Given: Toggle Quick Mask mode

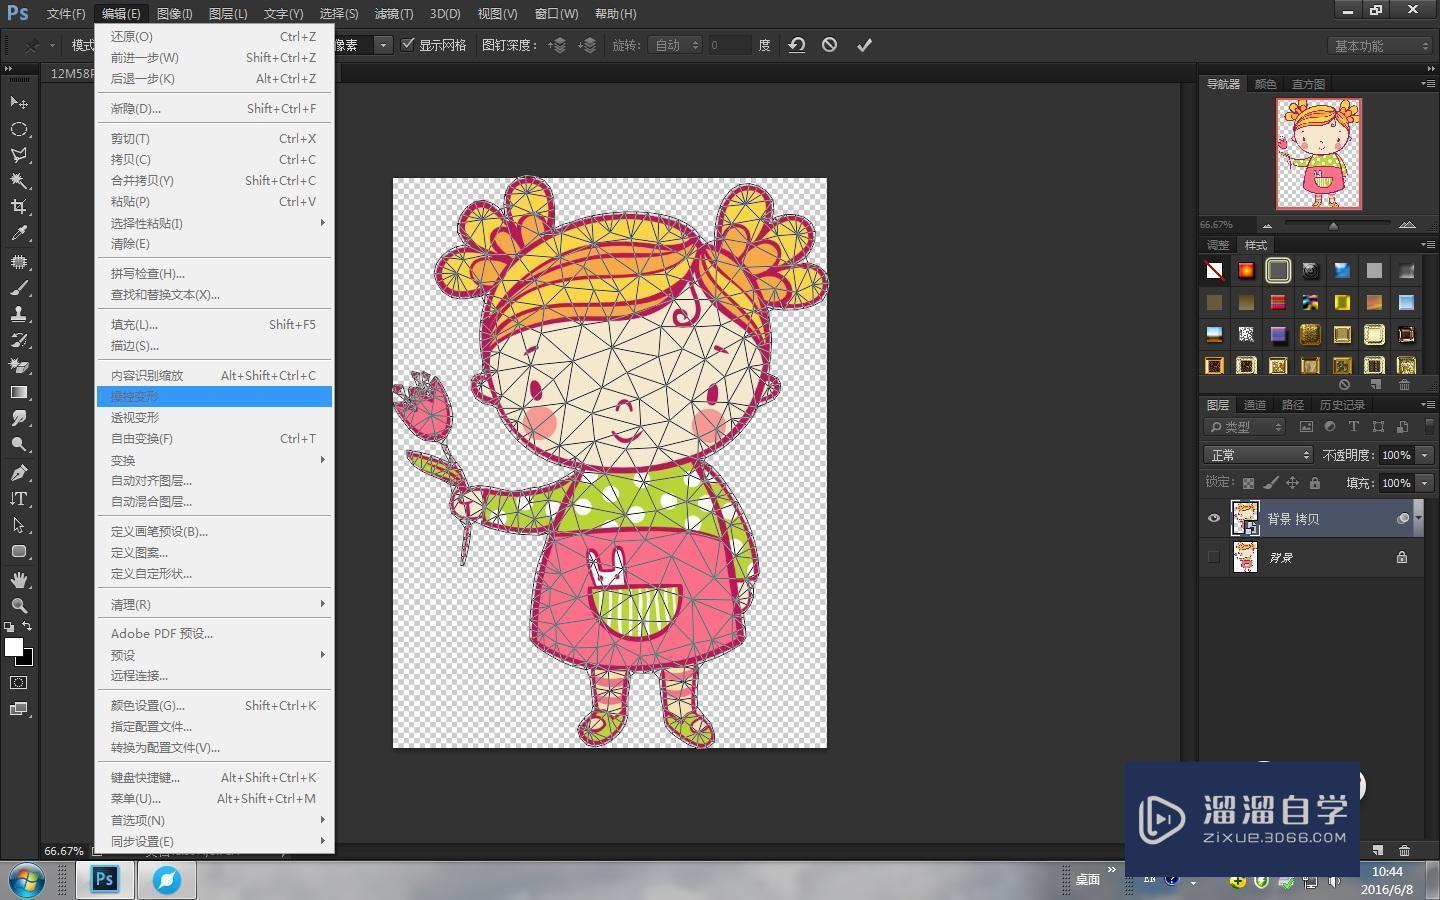Looking at the screenshot, I should [x=18, y=683].
